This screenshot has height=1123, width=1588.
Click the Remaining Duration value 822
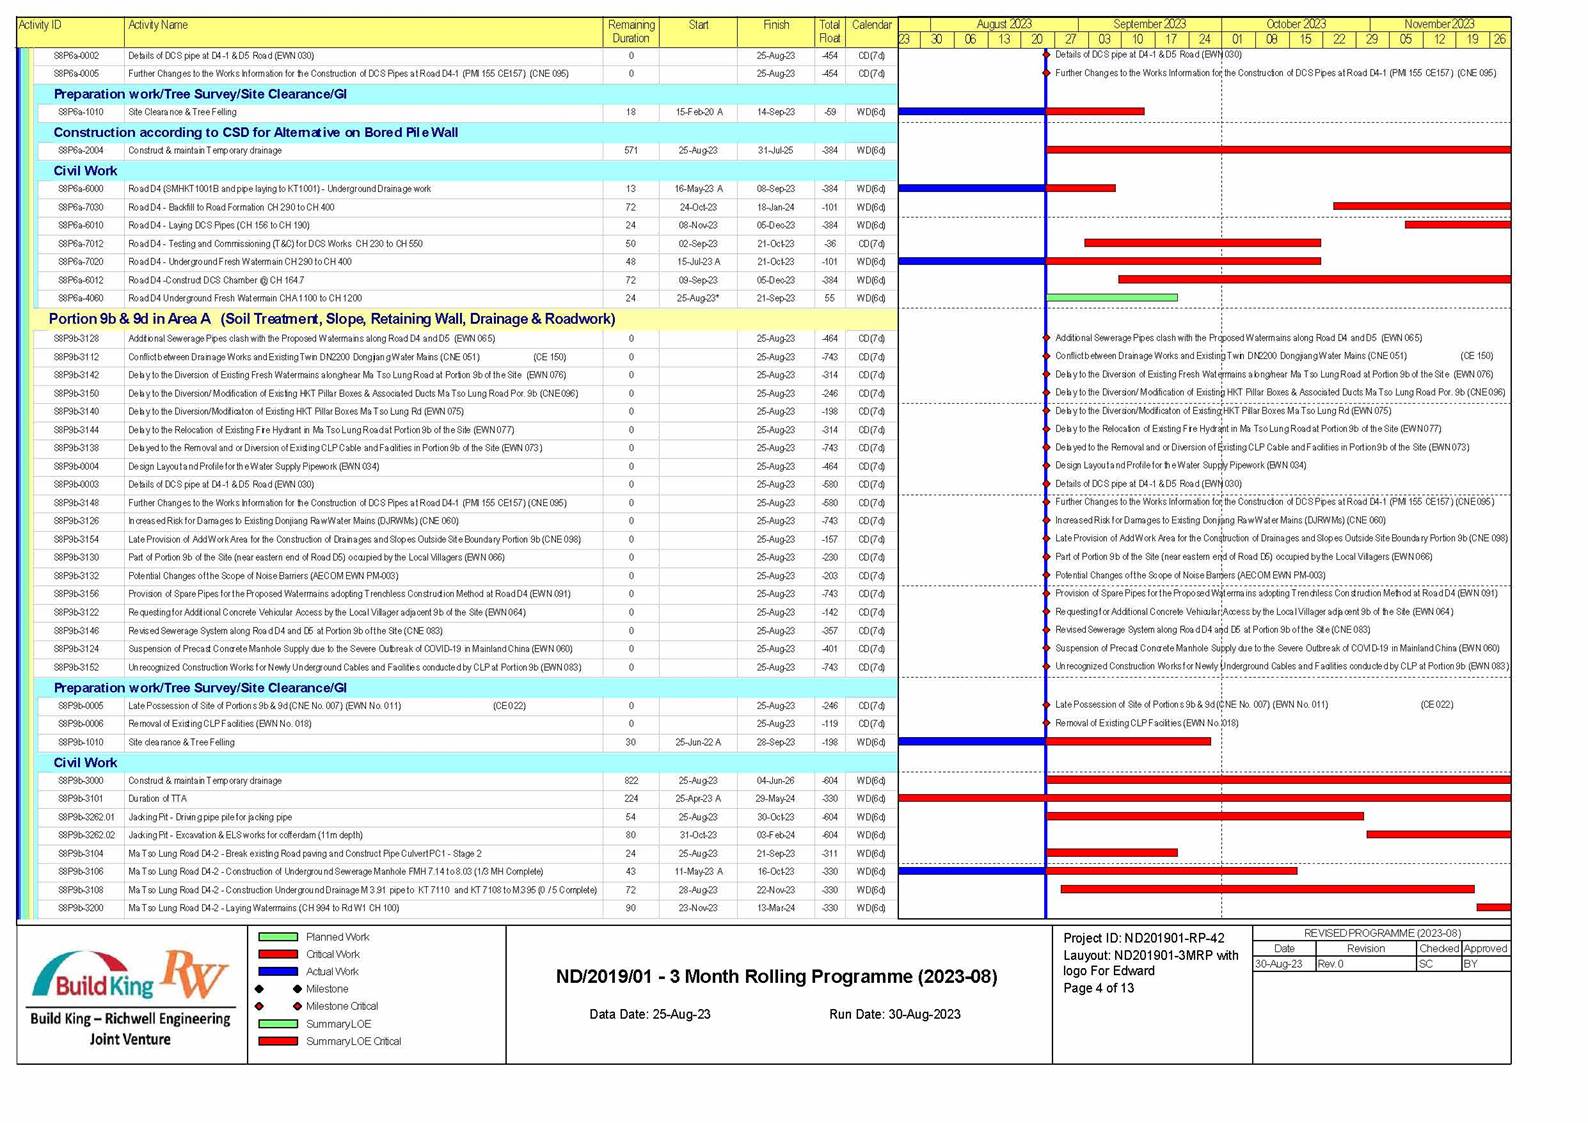tap(631, 781)
